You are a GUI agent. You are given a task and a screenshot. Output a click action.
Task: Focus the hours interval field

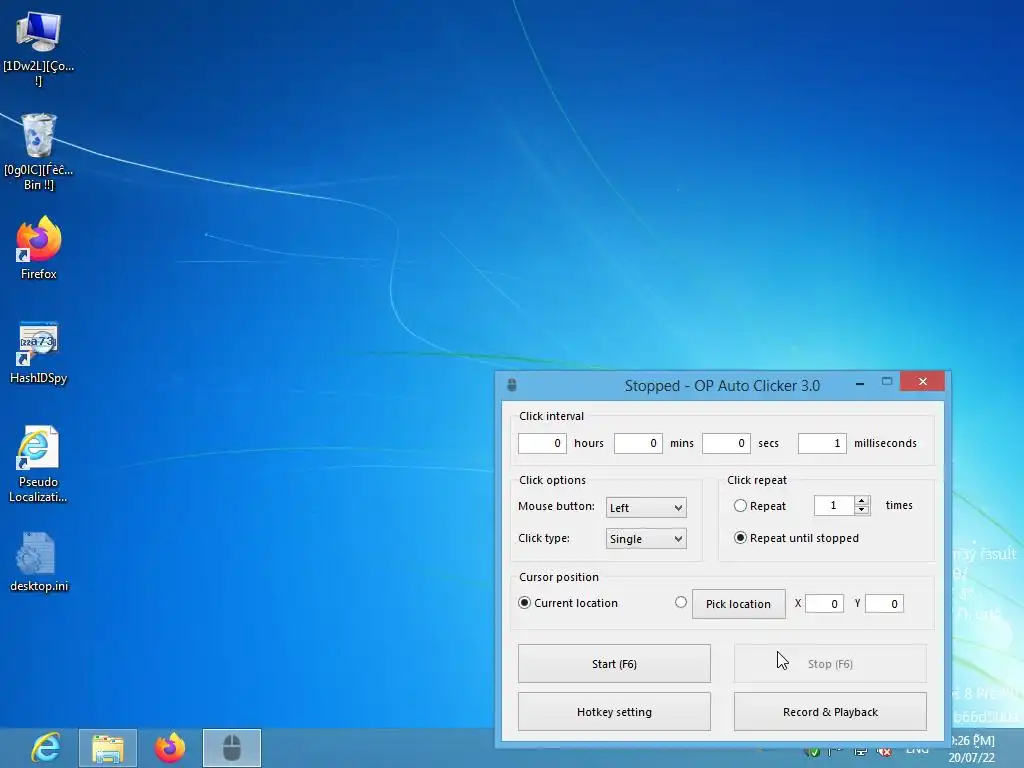tap(542, 443)
